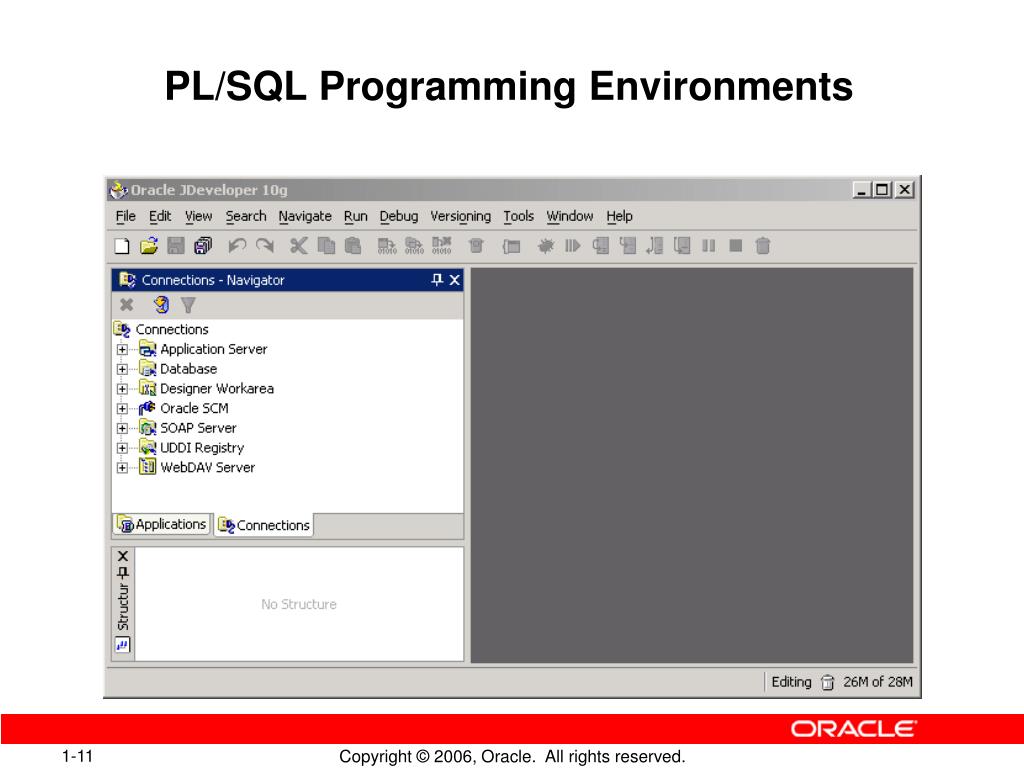
Task: Open the Help menu
Action: click(x=619, y=216)
